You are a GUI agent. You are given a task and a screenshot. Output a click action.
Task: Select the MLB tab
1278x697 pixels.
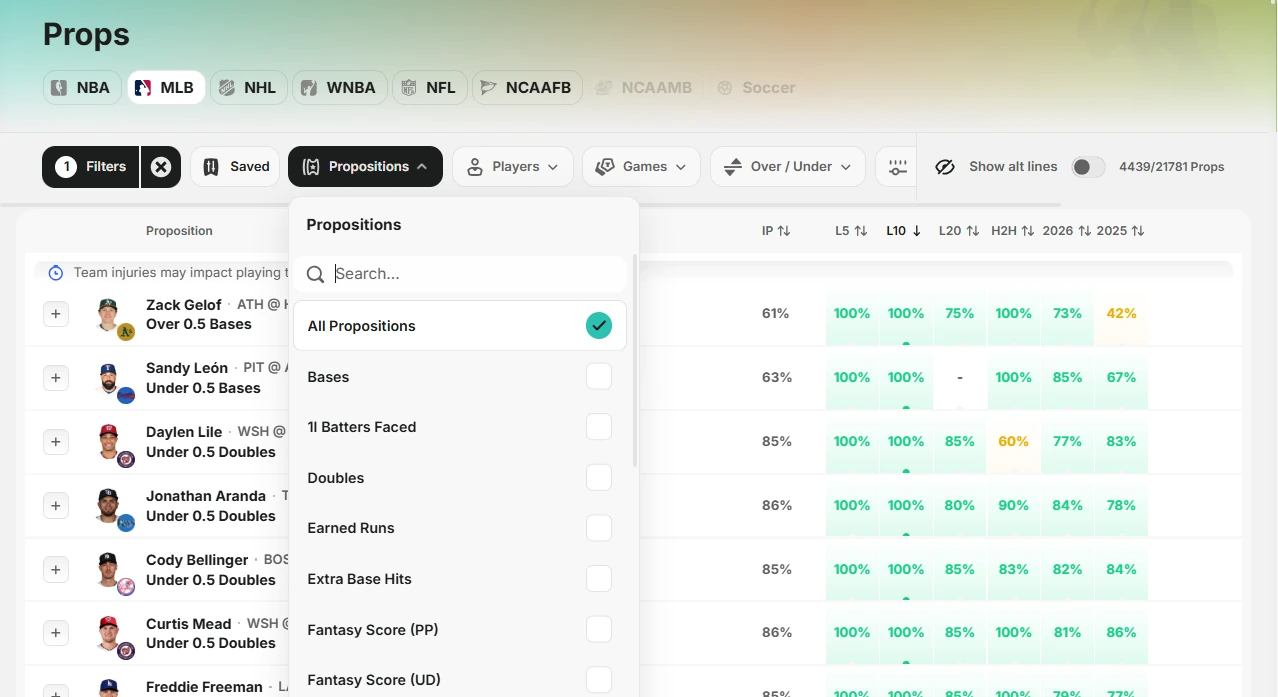(166, 88)
